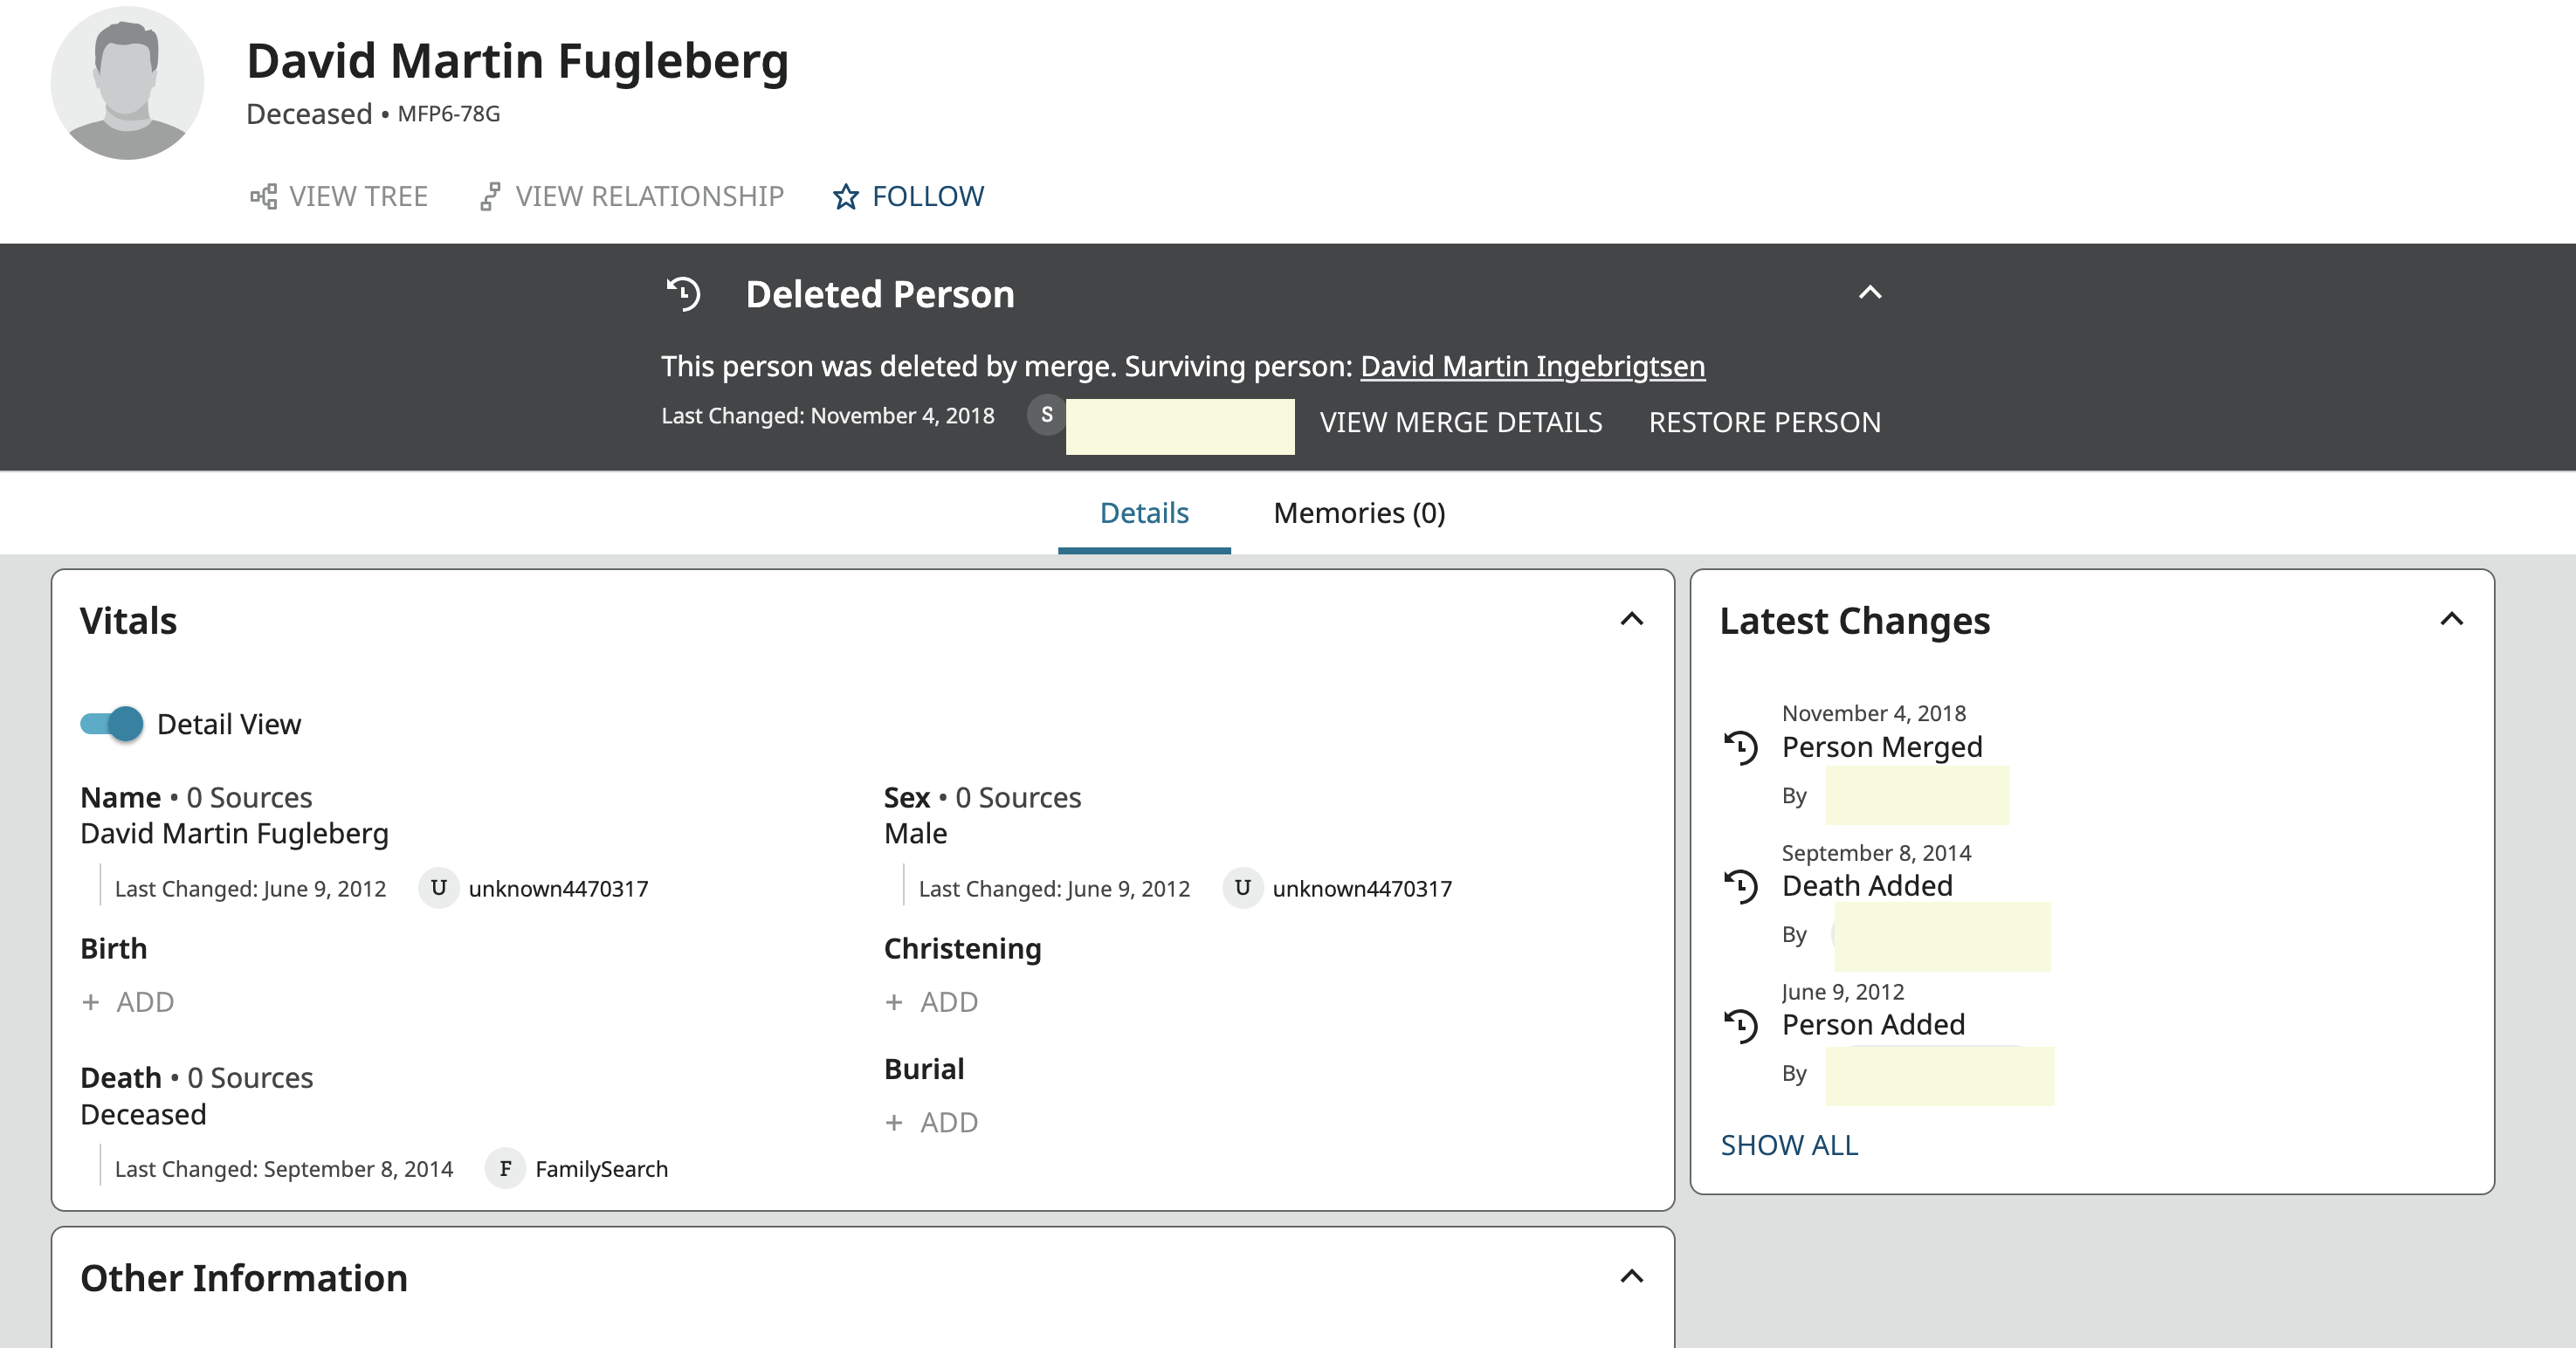Select the Details tab
The width and height of the screenshot is (2576, 1348).
click(x=1144, y=513)
